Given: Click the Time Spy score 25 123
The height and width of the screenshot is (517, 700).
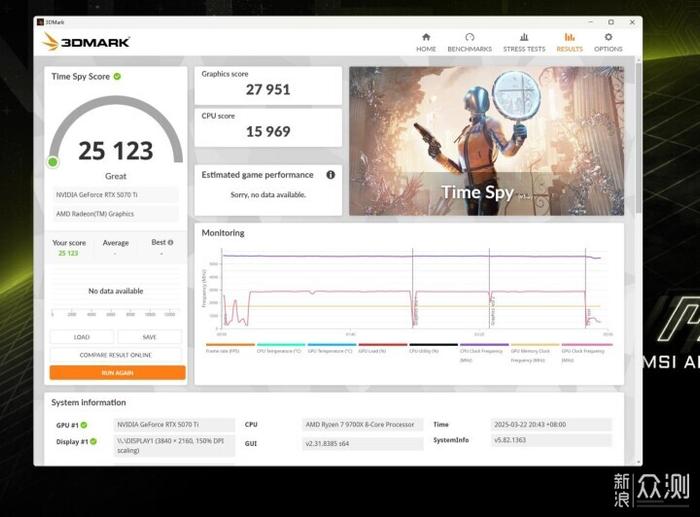Looking at the screenshot, I should (x=116, y=151).
